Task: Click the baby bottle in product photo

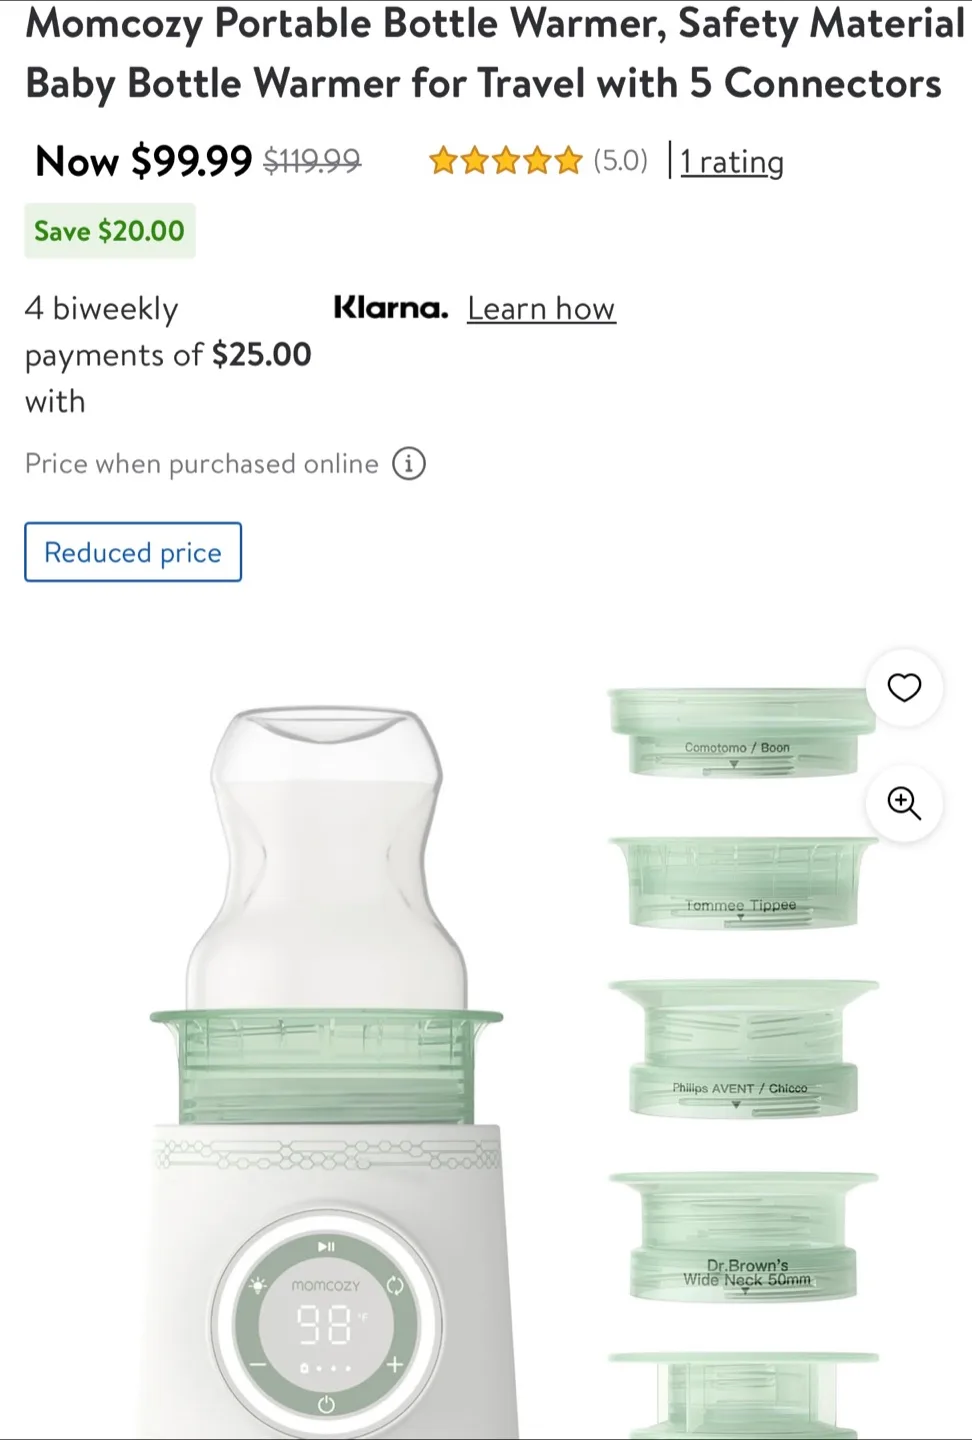Action: coord(326,858)
